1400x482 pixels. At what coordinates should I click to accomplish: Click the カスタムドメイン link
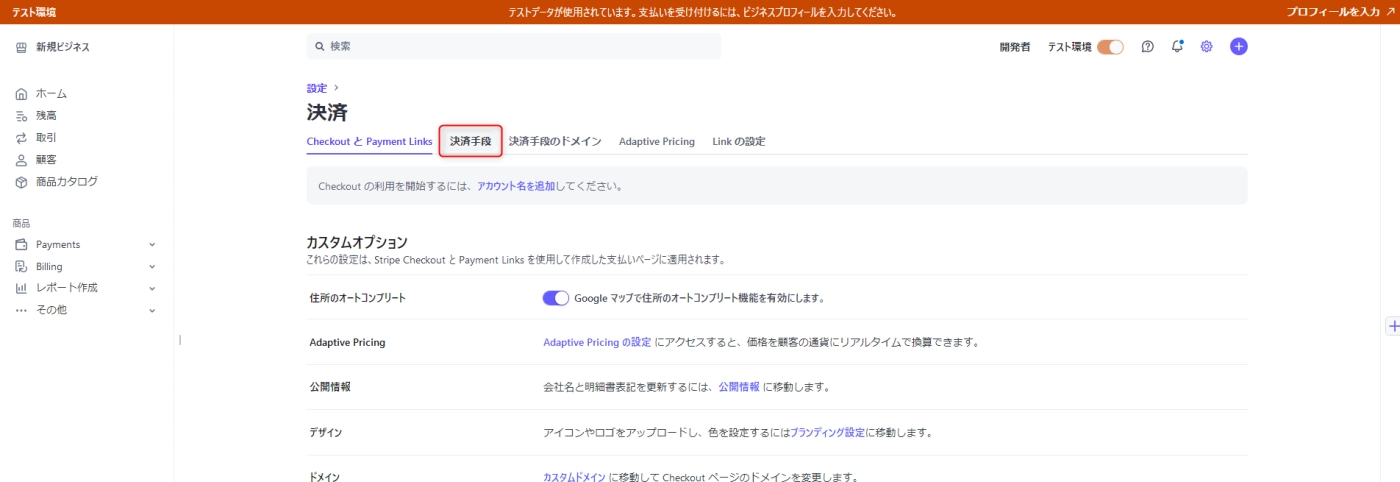(x=574, y=477)
